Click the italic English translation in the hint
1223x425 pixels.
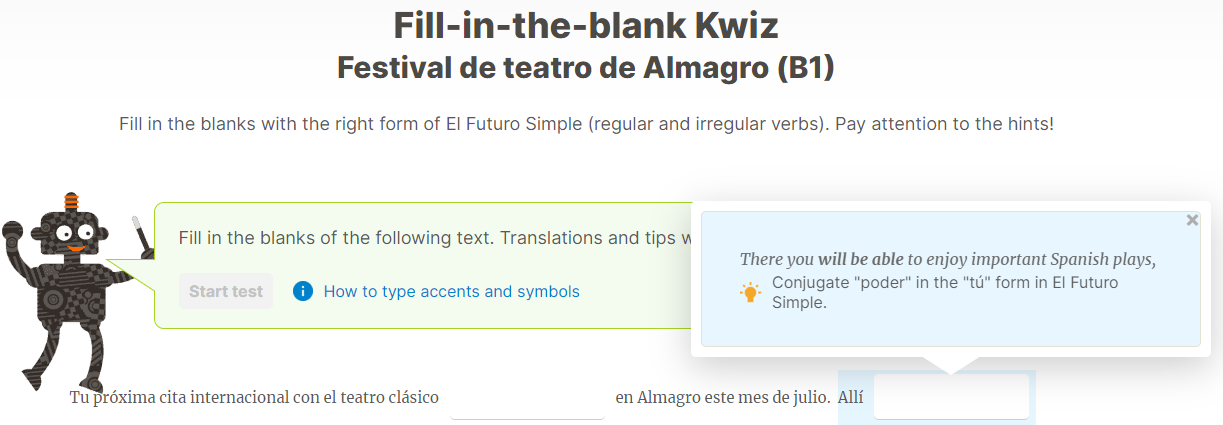pyautogui.click(x=948, y=259)
